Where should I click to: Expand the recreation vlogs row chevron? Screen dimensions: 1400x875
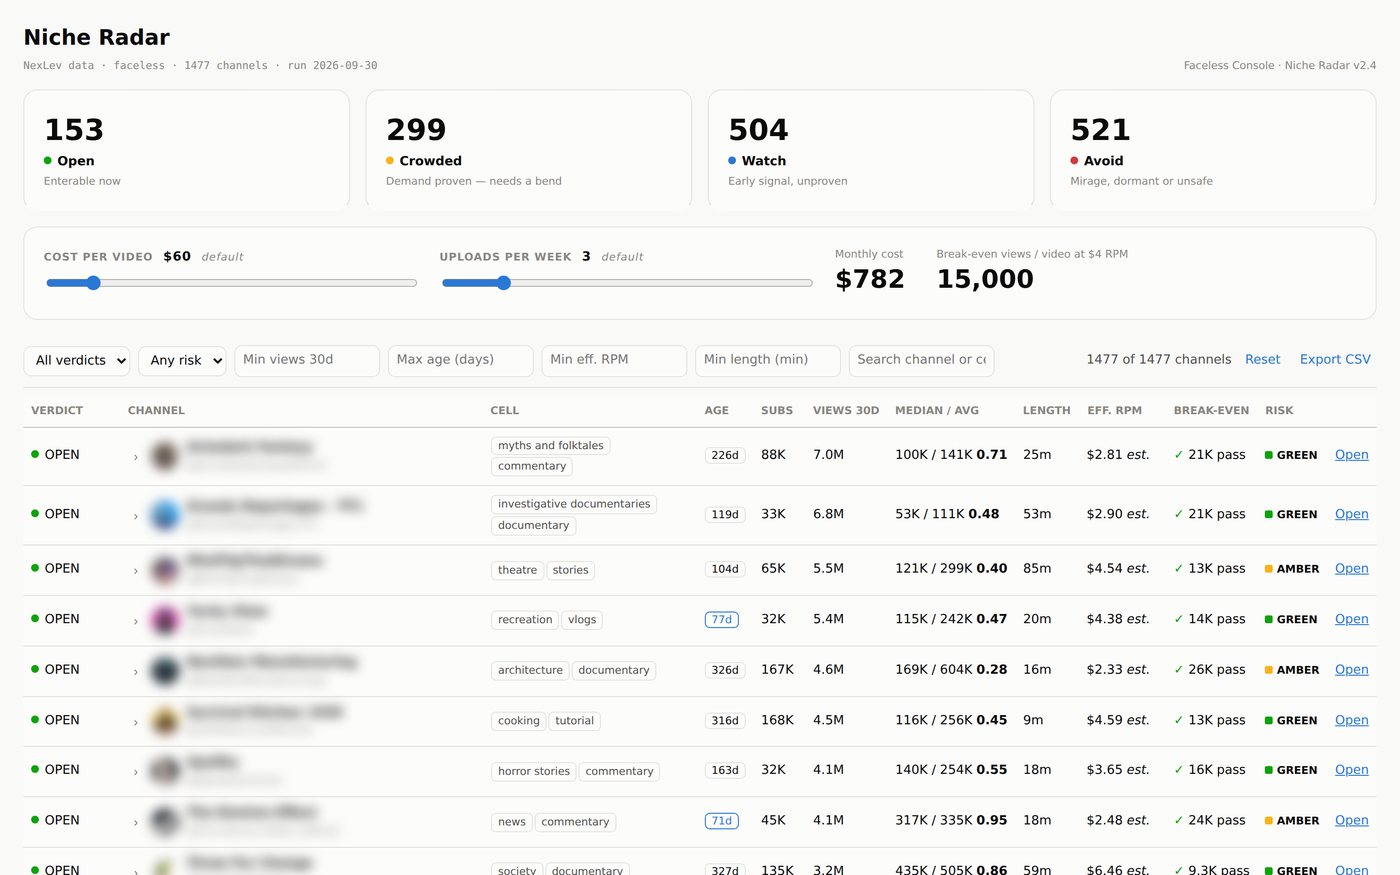pos(136,621)
